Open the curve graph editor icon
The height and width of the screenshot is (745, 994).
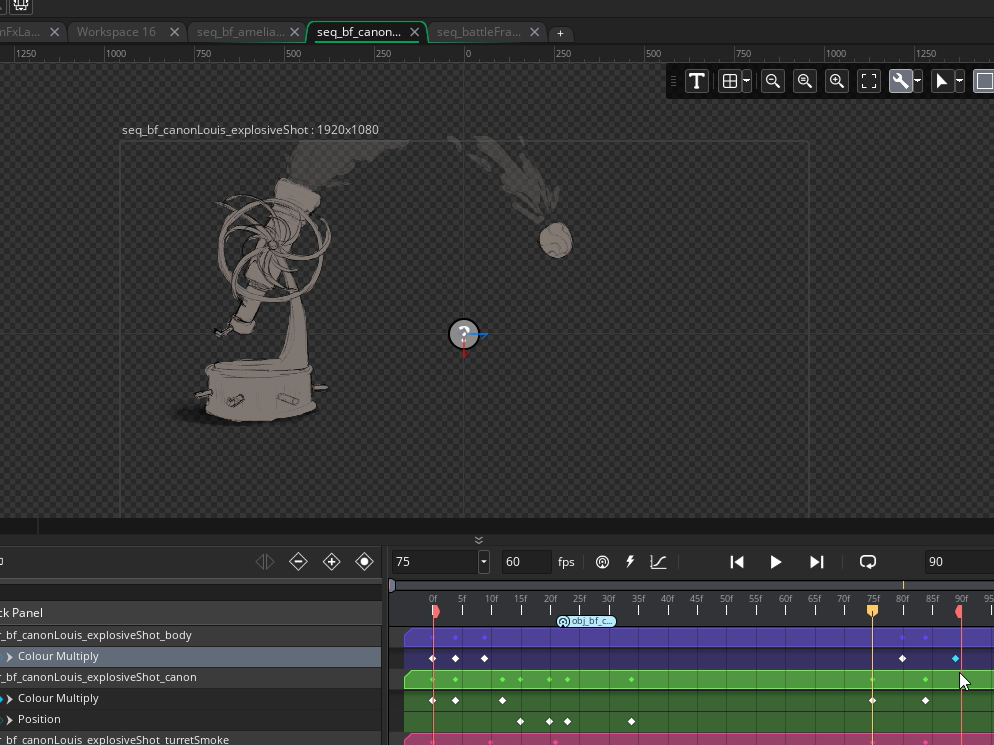coord(658,562)
